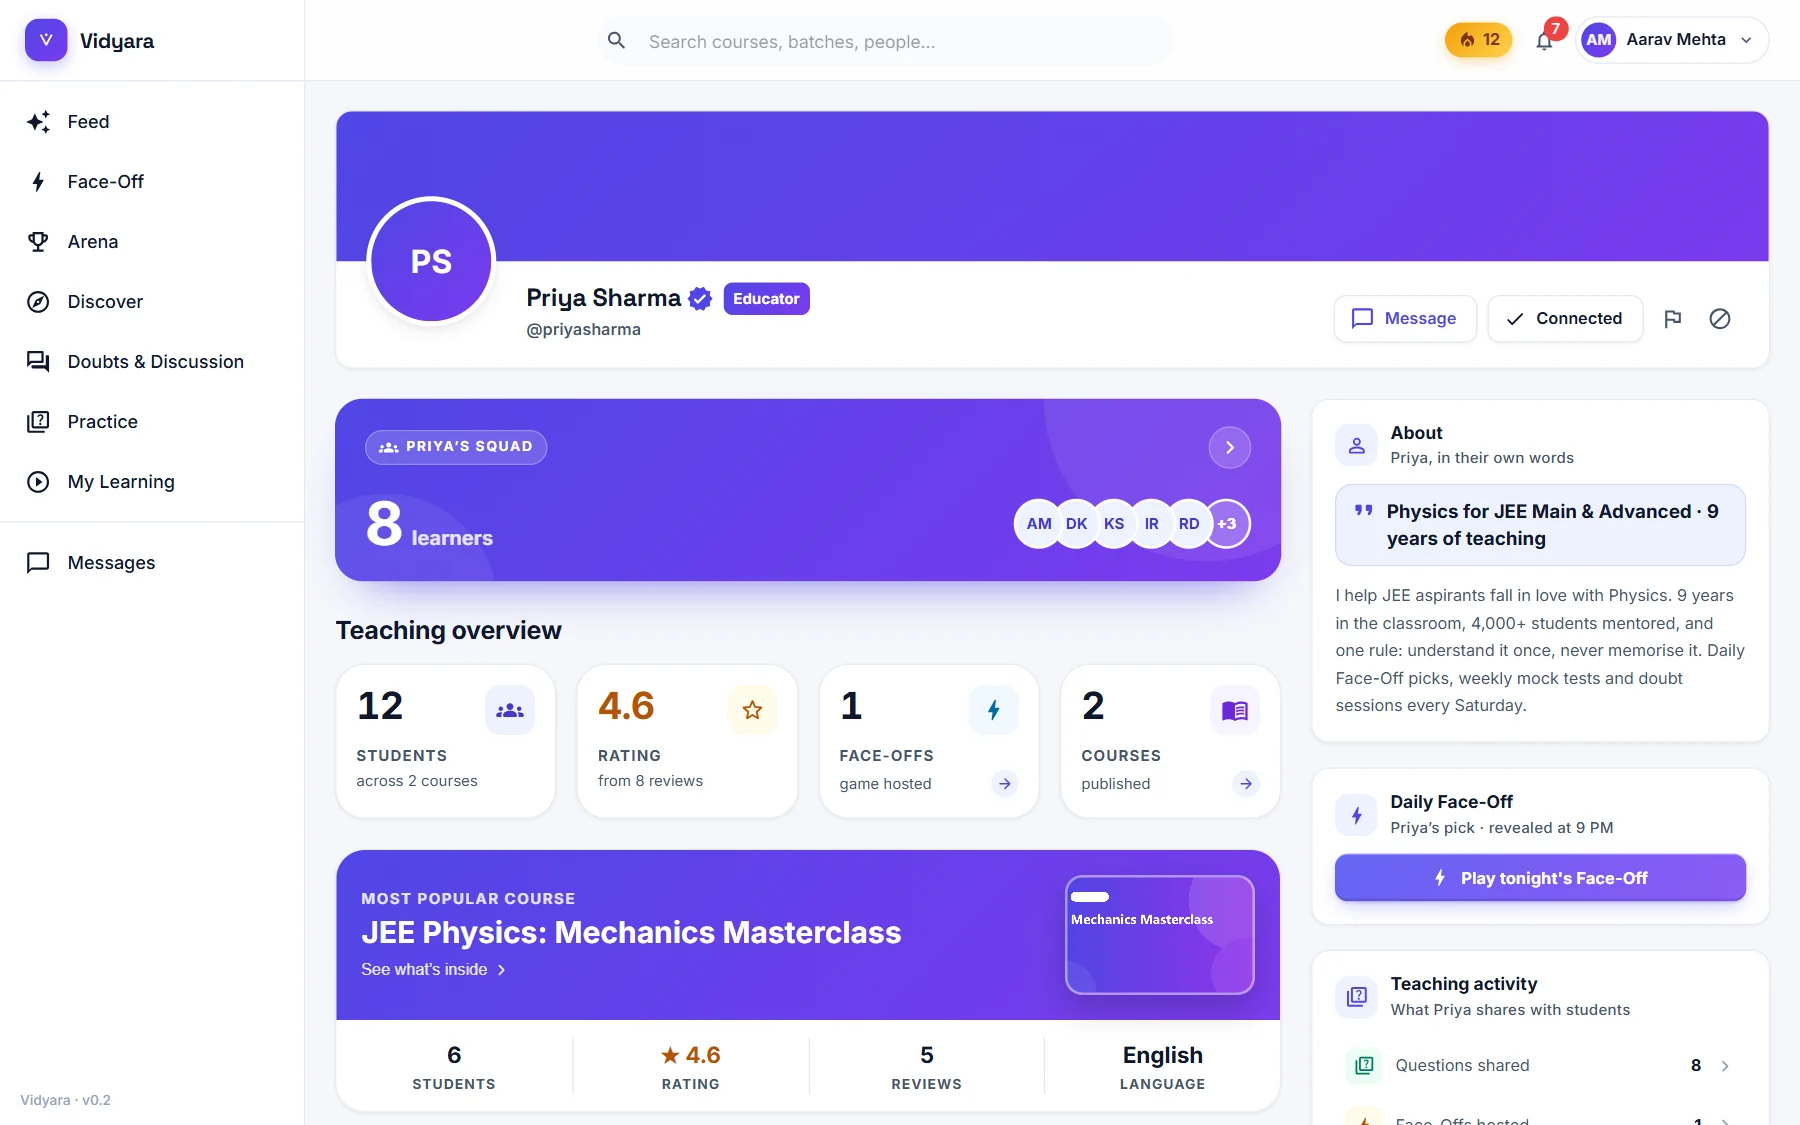This screenshot has height=1125, width=1800.
Task: Open Doubts & Discussion in sidebar
Action: 152,362
